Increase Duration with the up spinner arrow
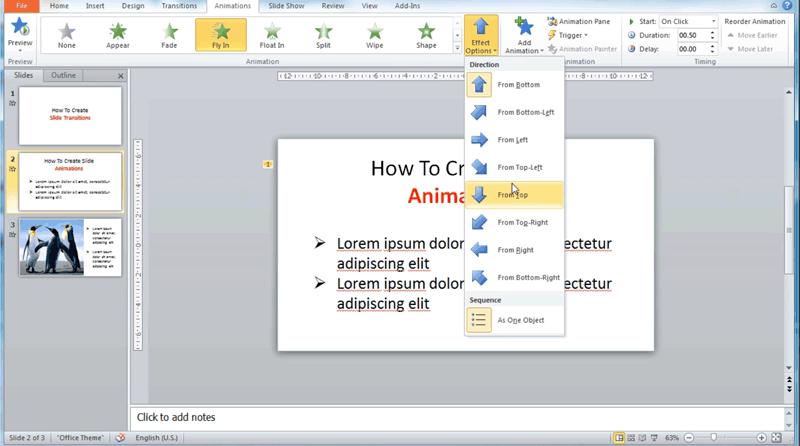Viewport: 800px width, 446px height. pos(712,32)
